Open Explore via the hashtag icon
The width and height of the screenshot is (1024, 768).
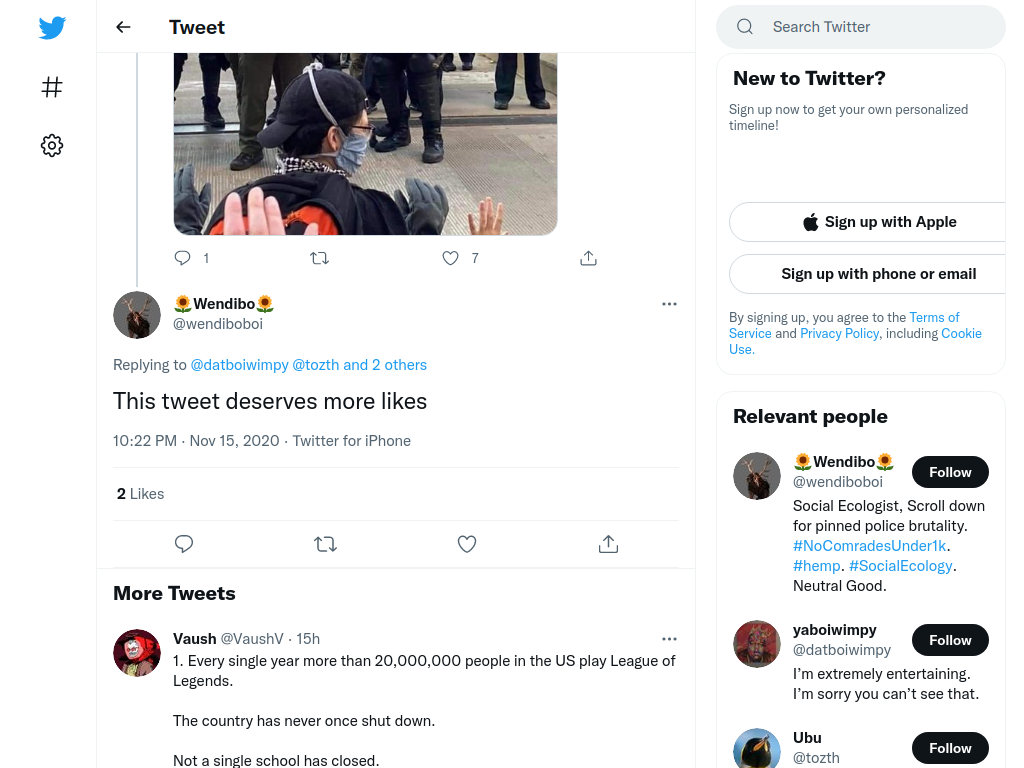(x=52, y=87)
